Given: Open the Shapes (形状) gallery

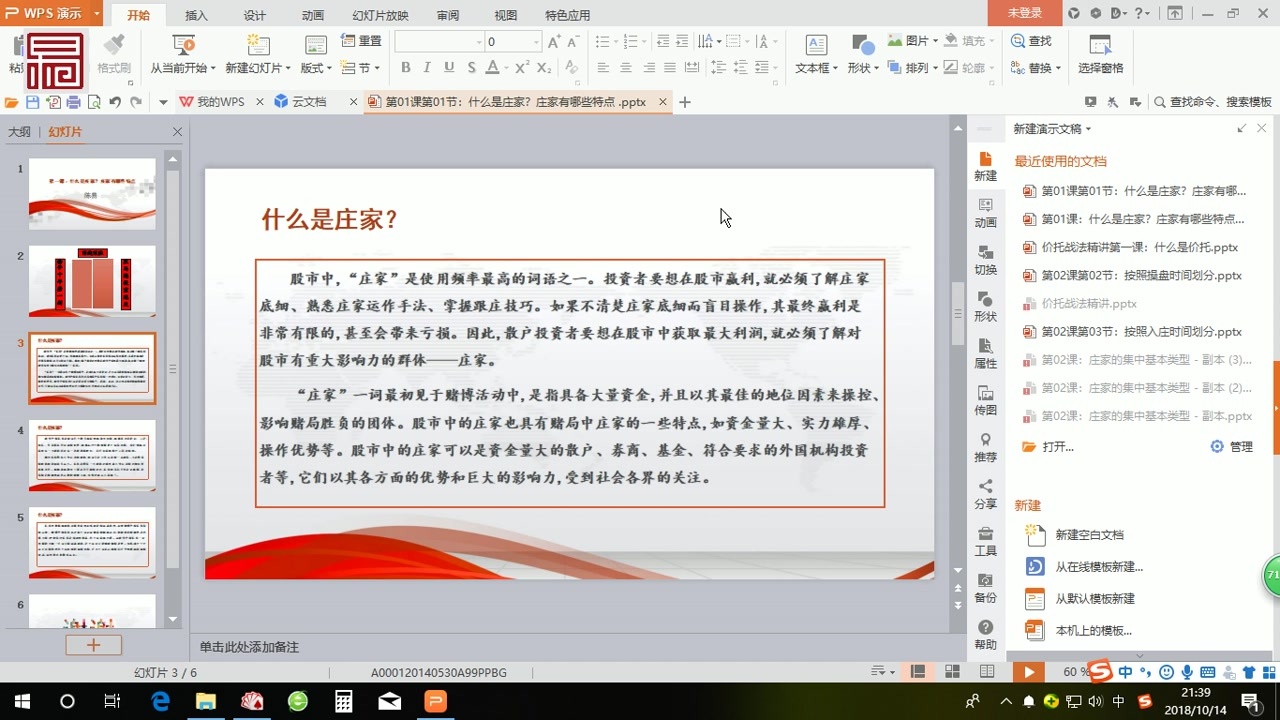Looking at the screenshot, I should [862, 55].
